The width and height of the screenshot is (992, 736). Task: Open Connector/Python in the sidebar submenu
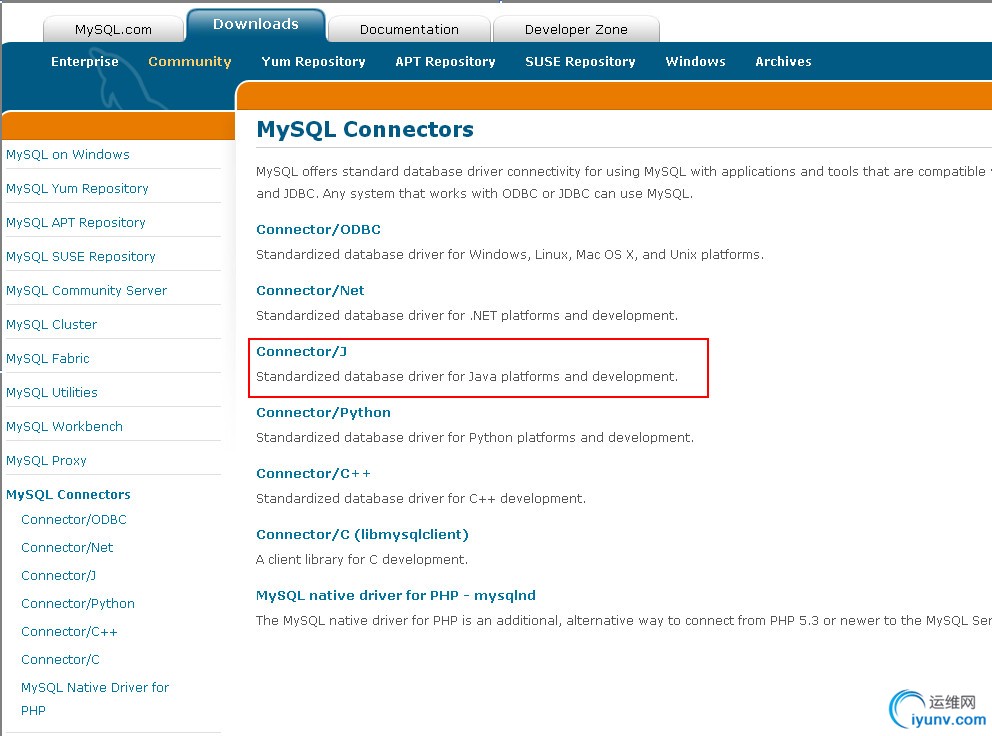point(78,604)
